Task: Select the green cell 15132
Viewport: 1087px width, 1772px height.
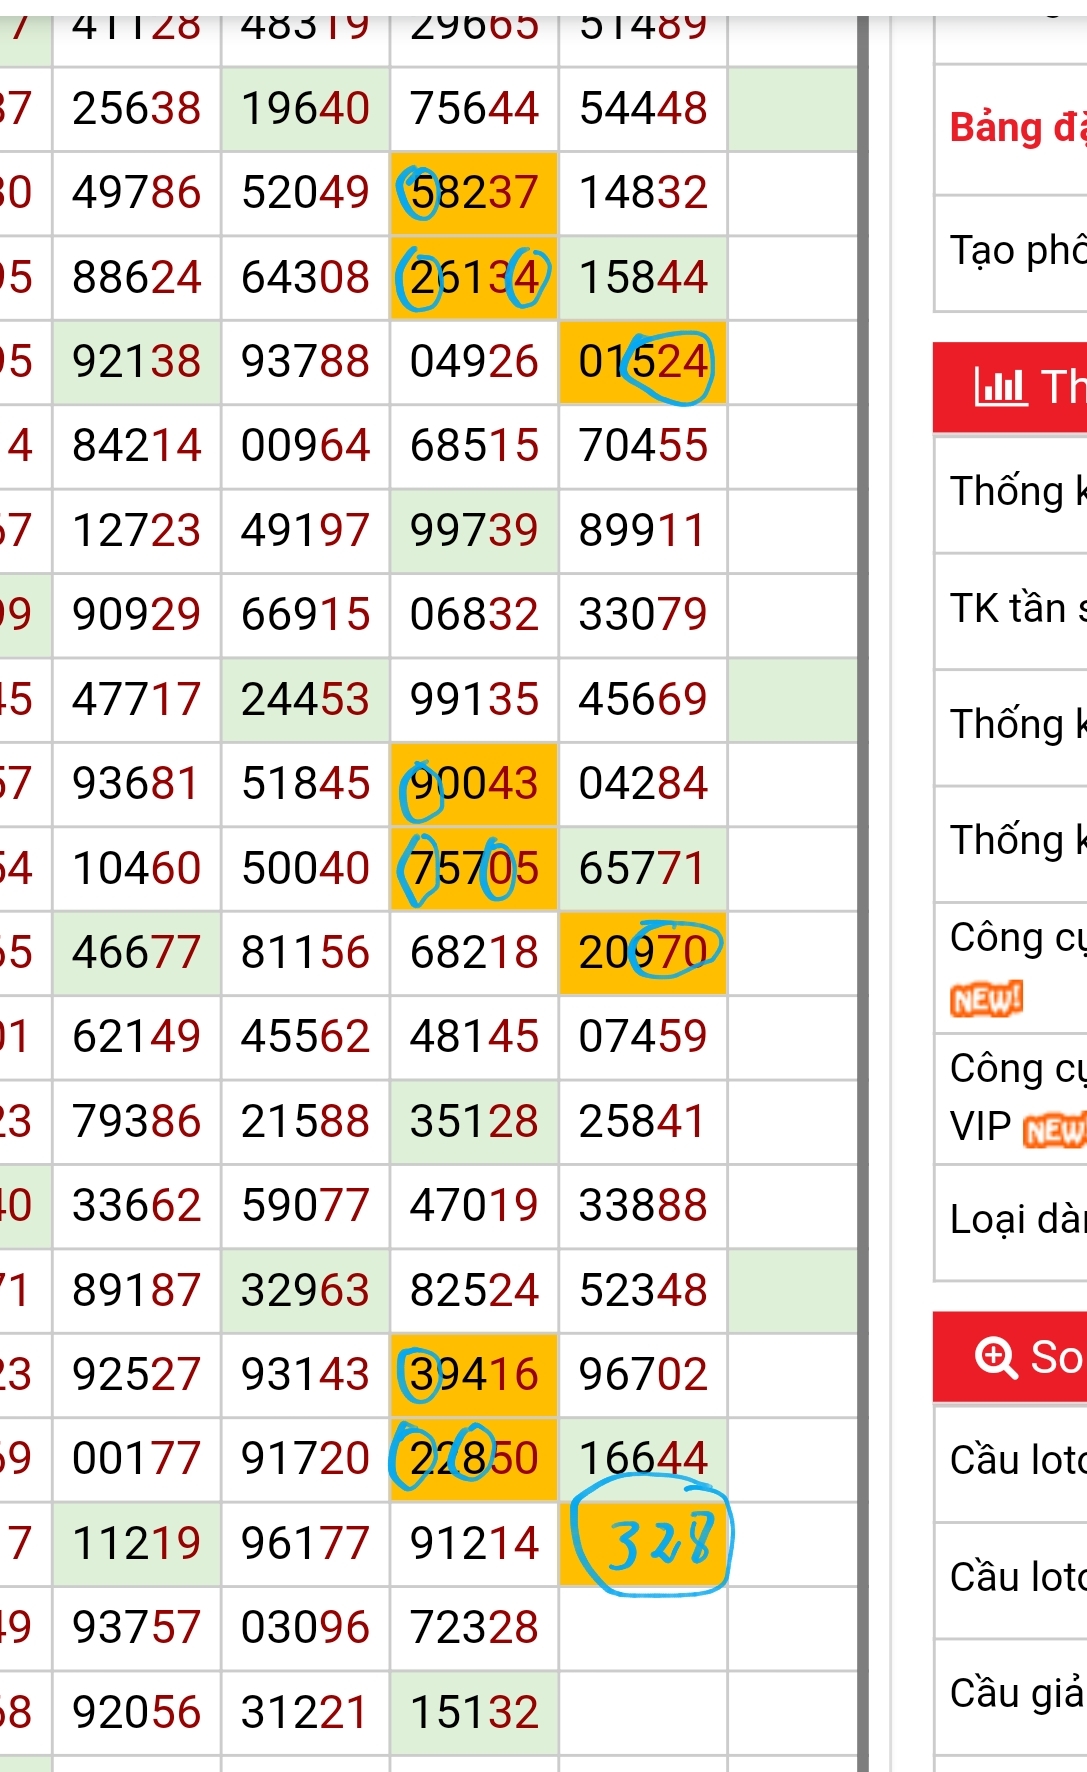Action: (x=474, y=1711)
